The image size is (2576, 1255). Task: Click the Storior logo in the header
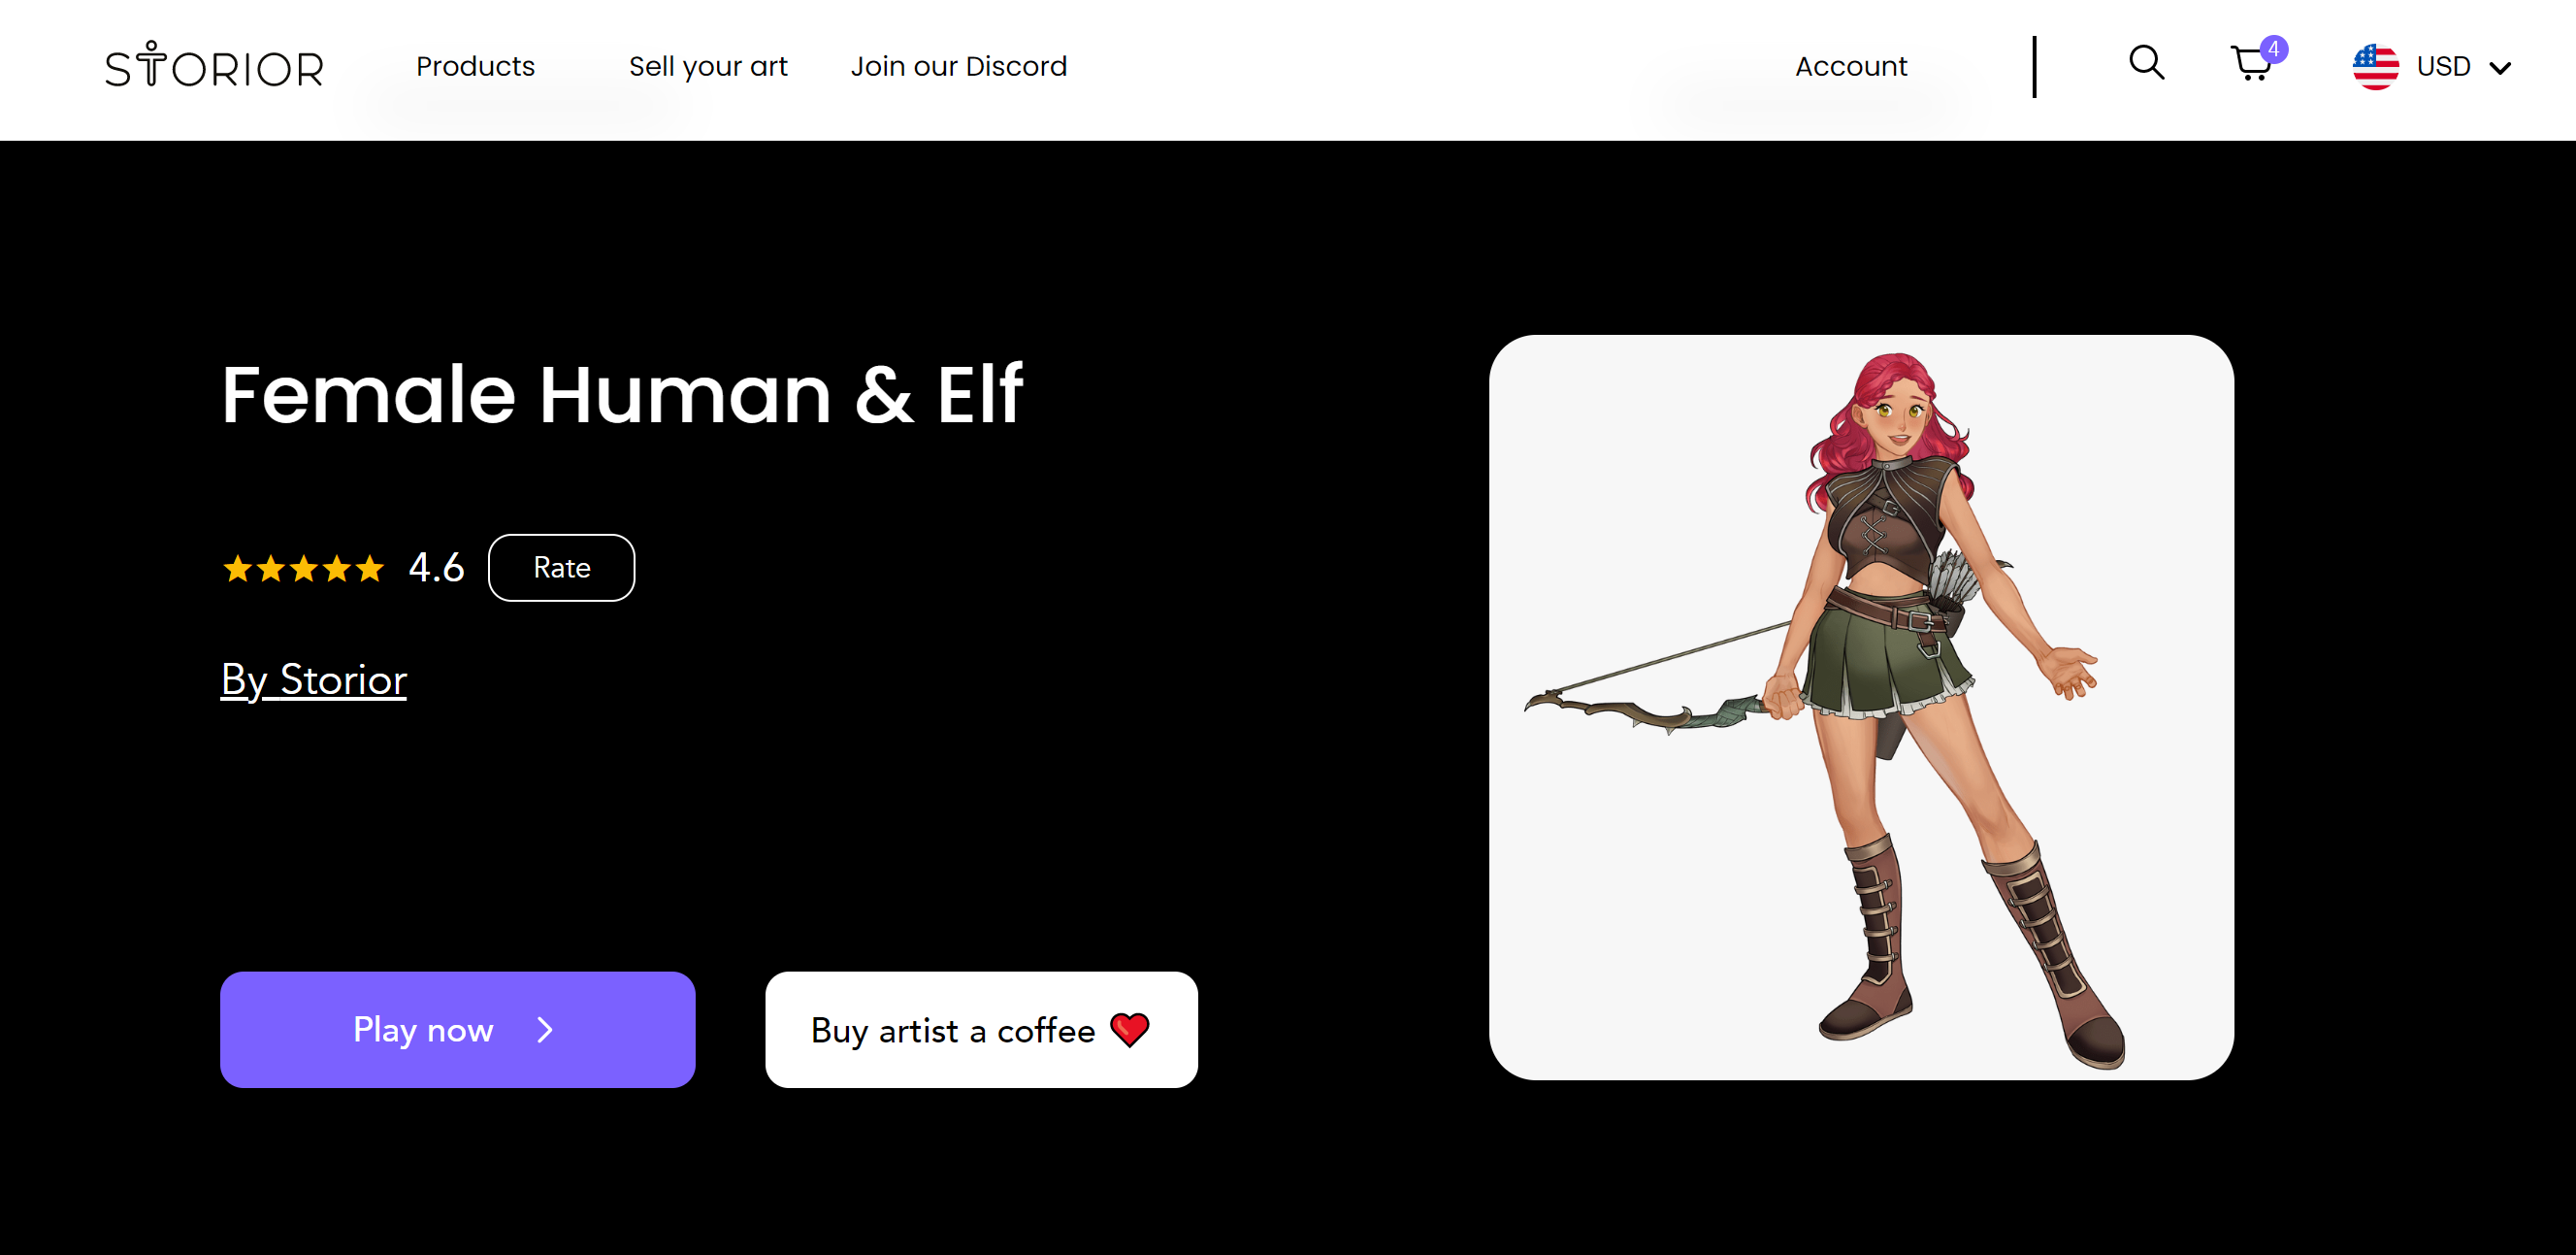click(x=214, y=65)
